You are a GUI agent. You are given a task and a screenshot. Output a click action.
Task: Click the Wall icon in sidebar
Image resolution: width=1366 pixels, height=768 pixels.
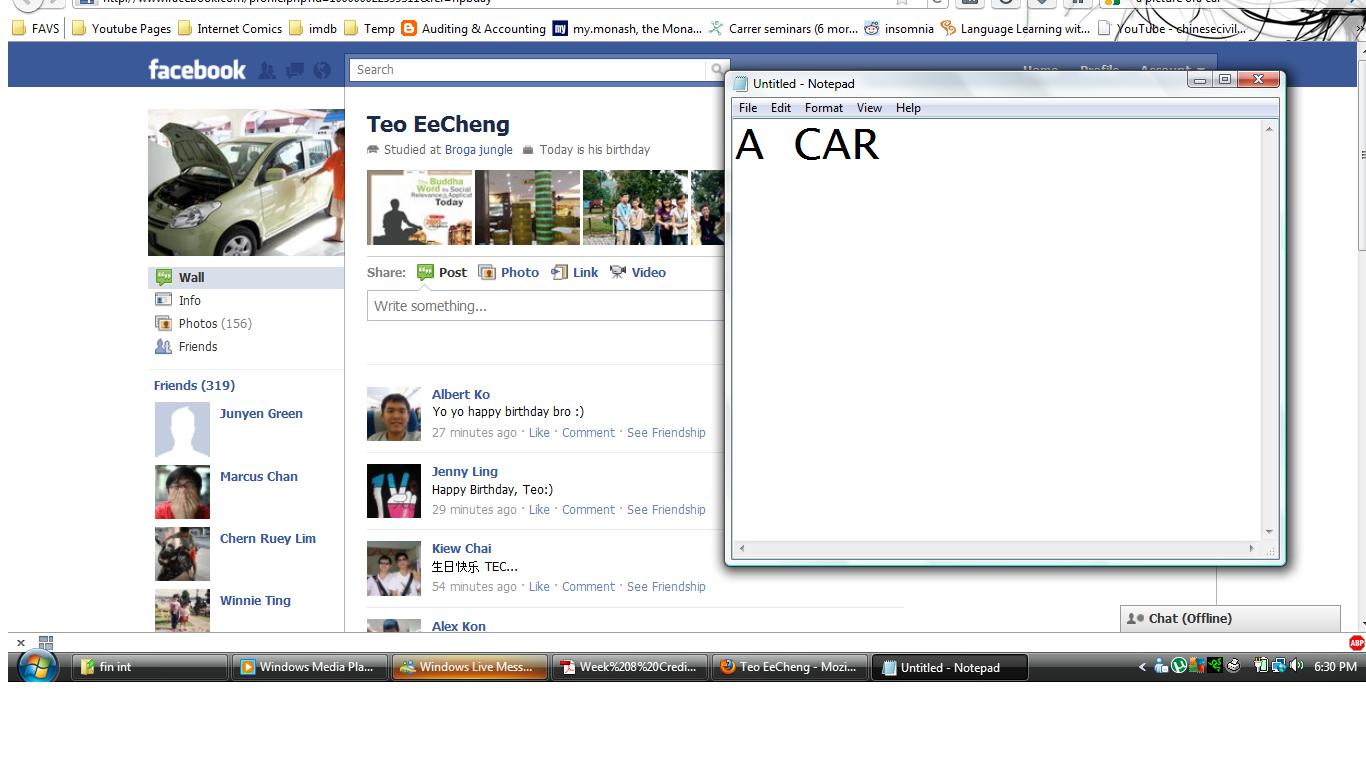tap(164, 277)
